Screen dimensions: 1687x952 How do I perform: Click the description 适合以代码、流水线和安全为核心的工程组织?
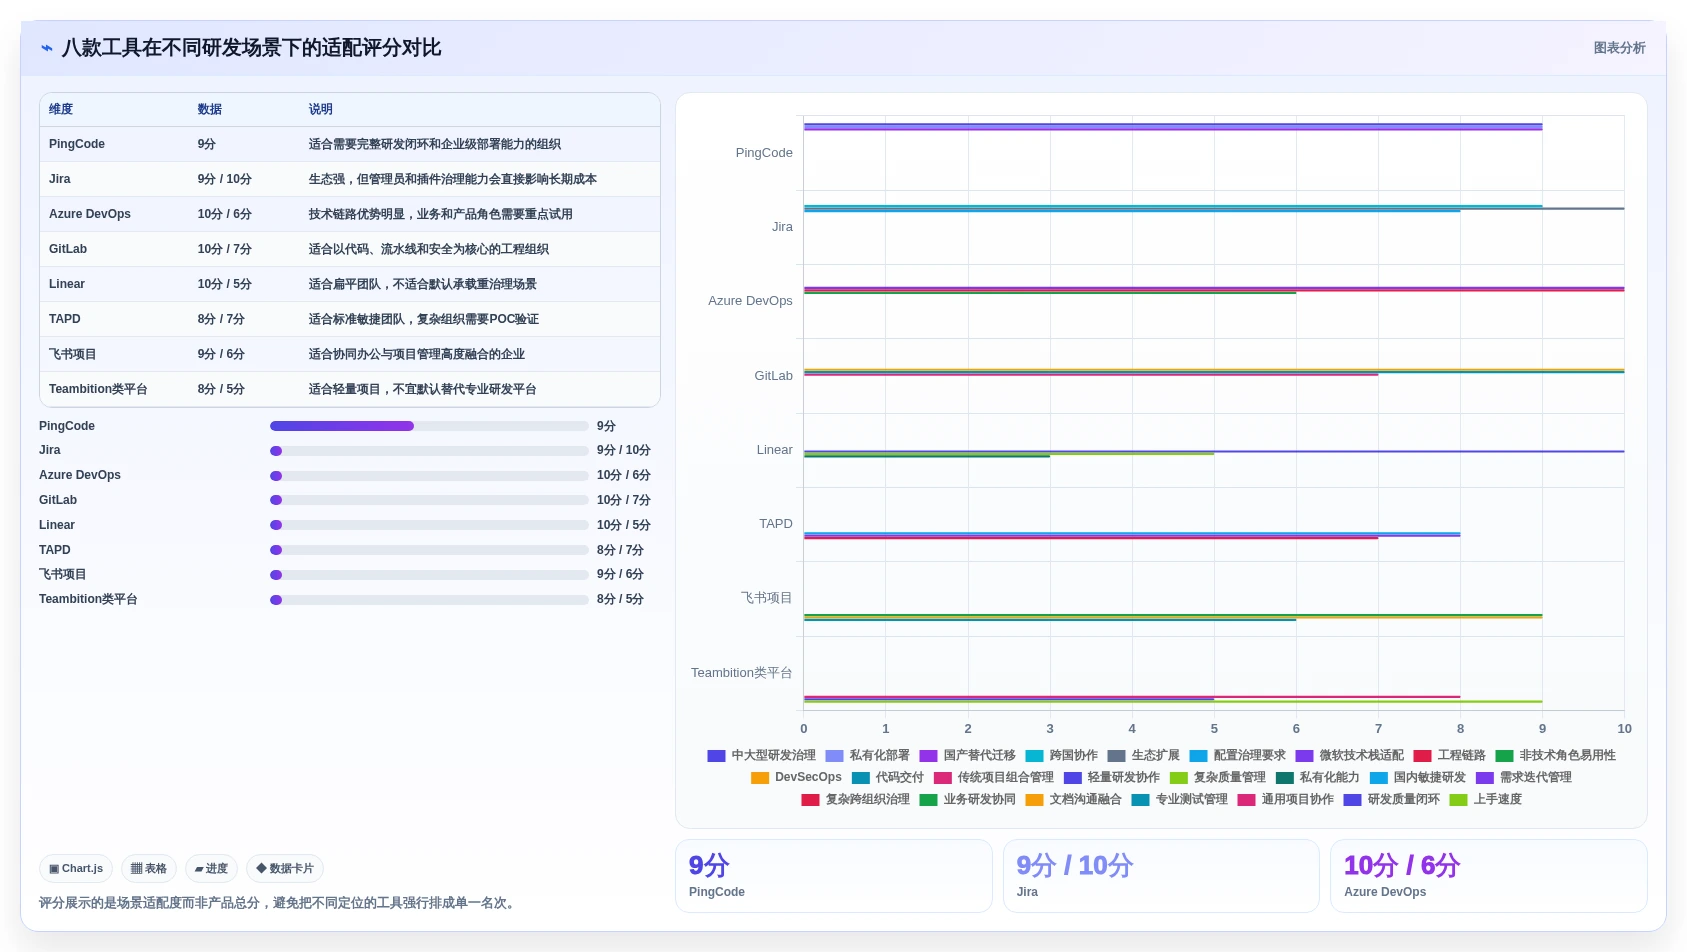pyautogui.click(x=429, y=249)
